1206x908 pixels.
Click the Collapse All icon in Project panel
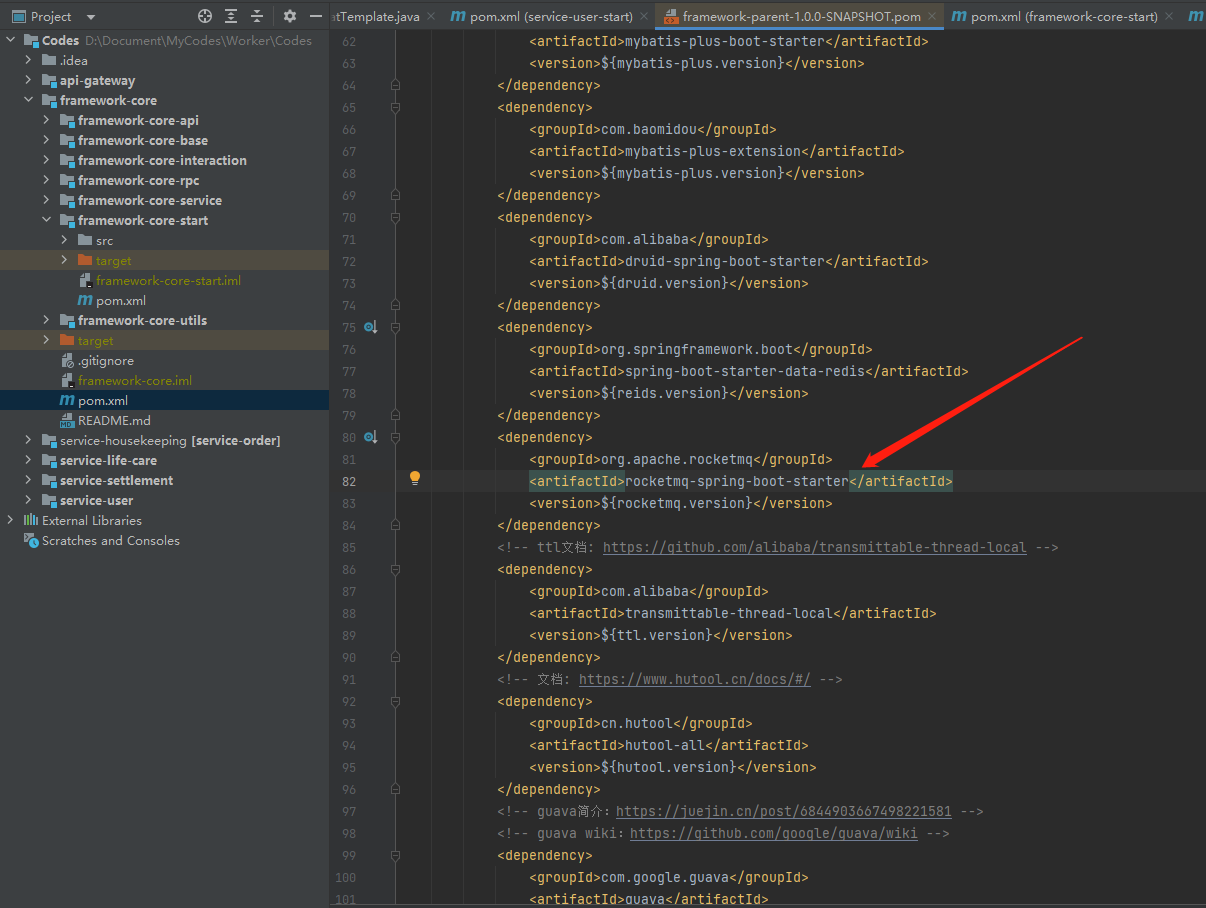[x=257, y=16]
